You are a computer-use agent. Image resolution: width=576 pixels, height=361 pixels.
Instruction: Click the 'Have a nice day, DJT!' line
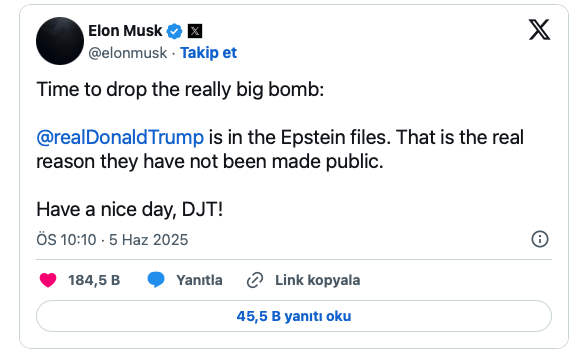[130, 210]
